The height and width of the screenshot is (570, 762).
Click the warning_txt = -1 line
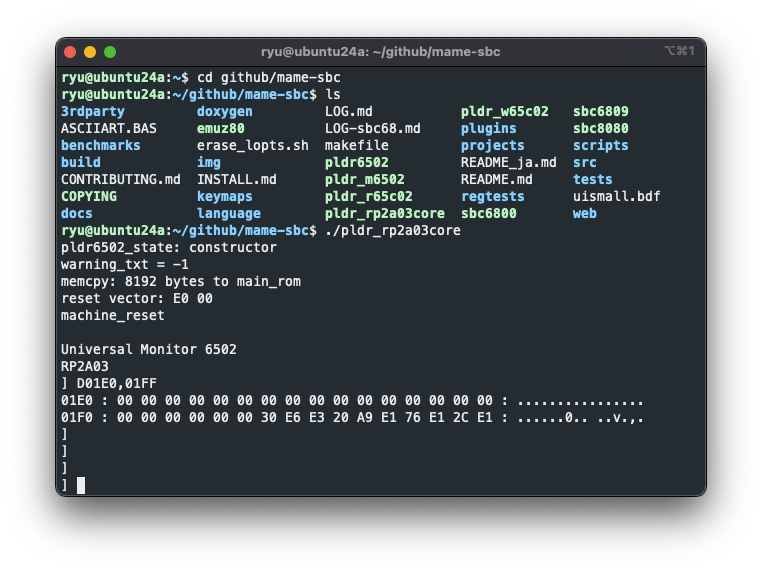click(x=124, y=264)
